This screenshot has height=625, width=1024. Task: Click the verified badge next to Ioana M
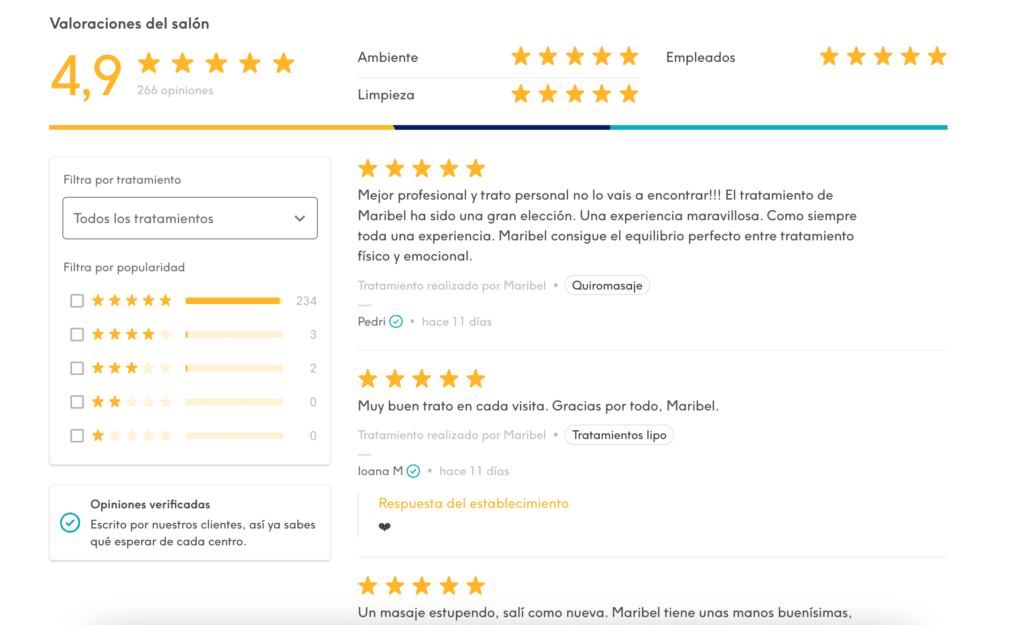(413, 471)
